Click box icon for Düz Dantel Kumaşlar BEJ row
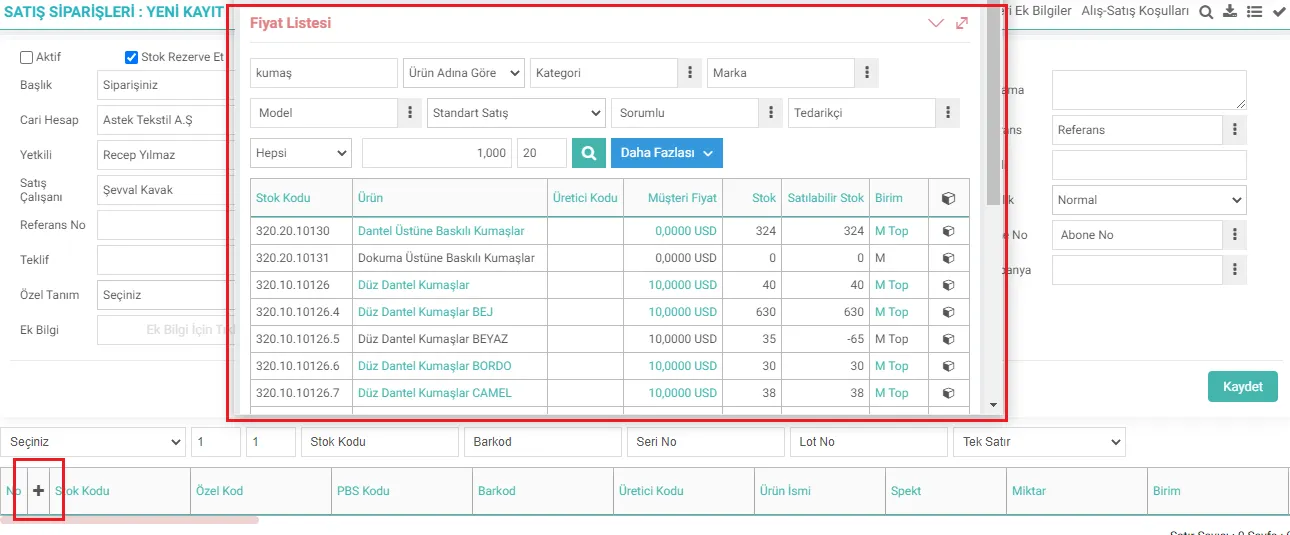Image resolution: width=1290 pixels, height=535 pixels. point(948,312)
